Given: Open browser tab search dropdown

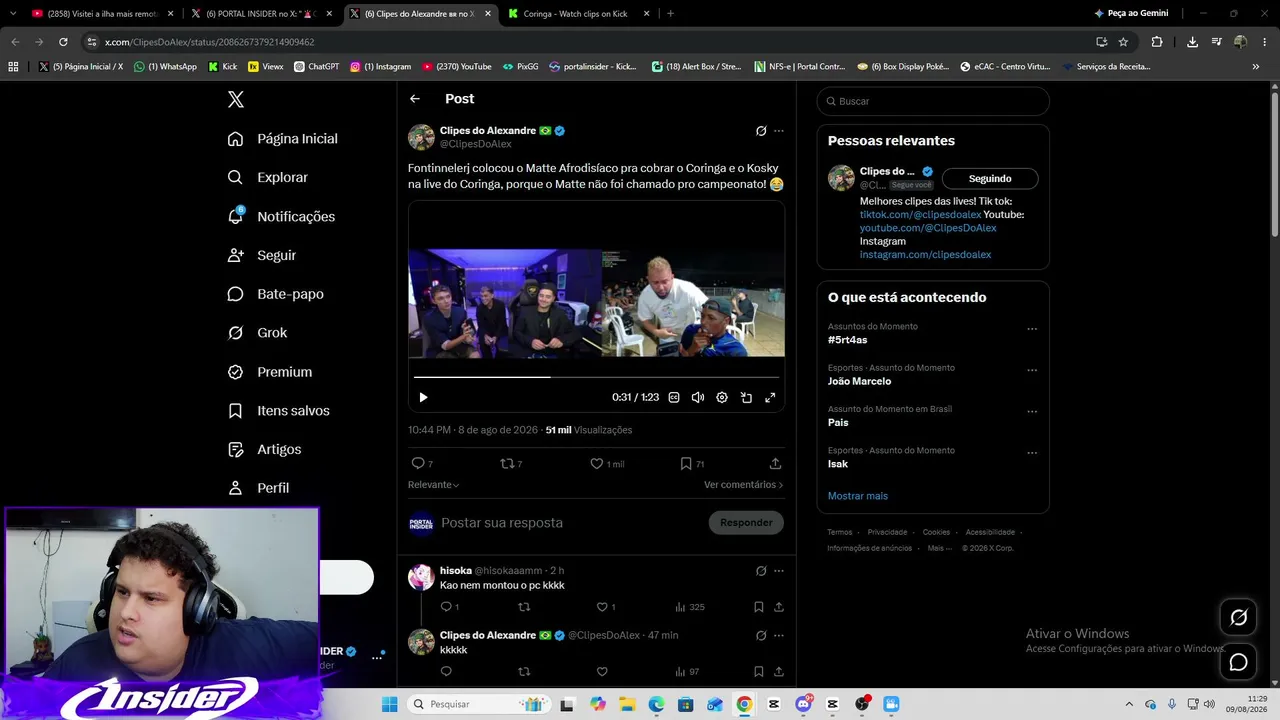Looking at the screenshot, I should tap(13, 14).
